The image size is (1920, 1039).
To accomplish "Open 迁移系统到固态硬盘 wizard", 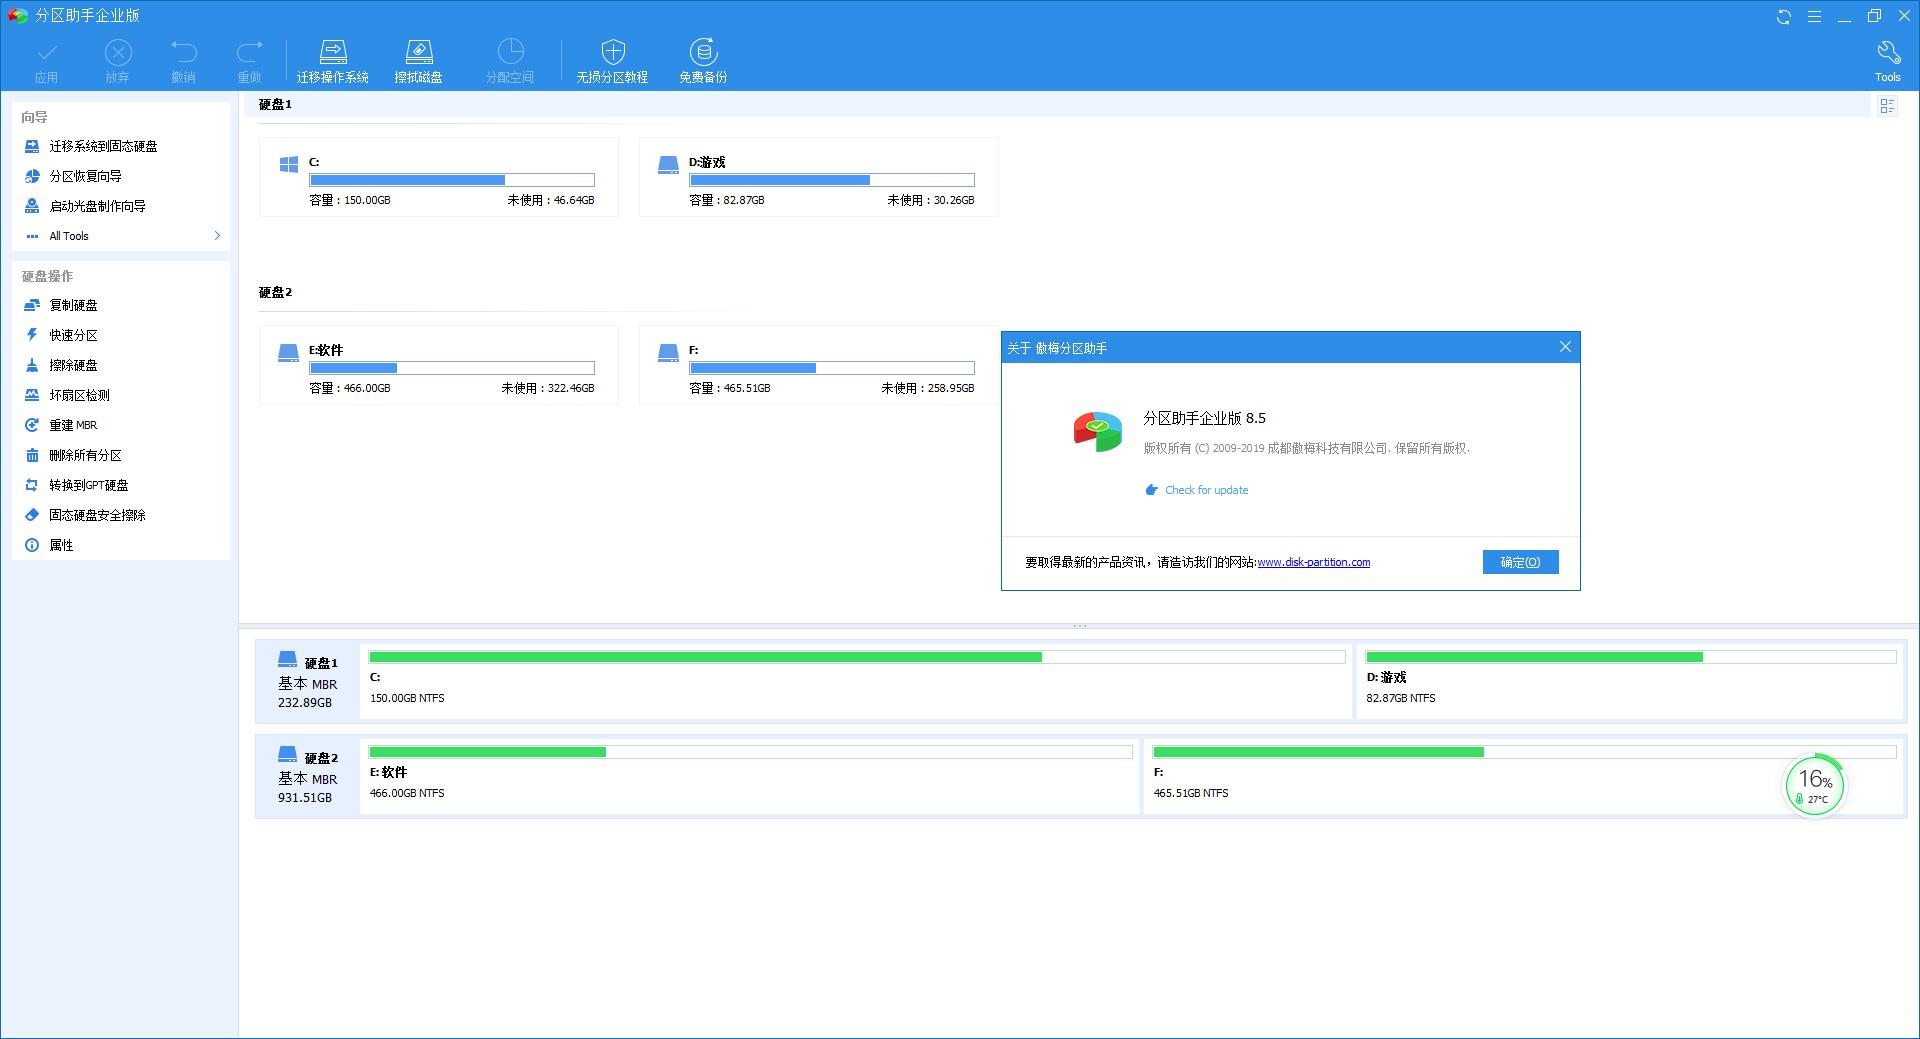I will [103, 146].
